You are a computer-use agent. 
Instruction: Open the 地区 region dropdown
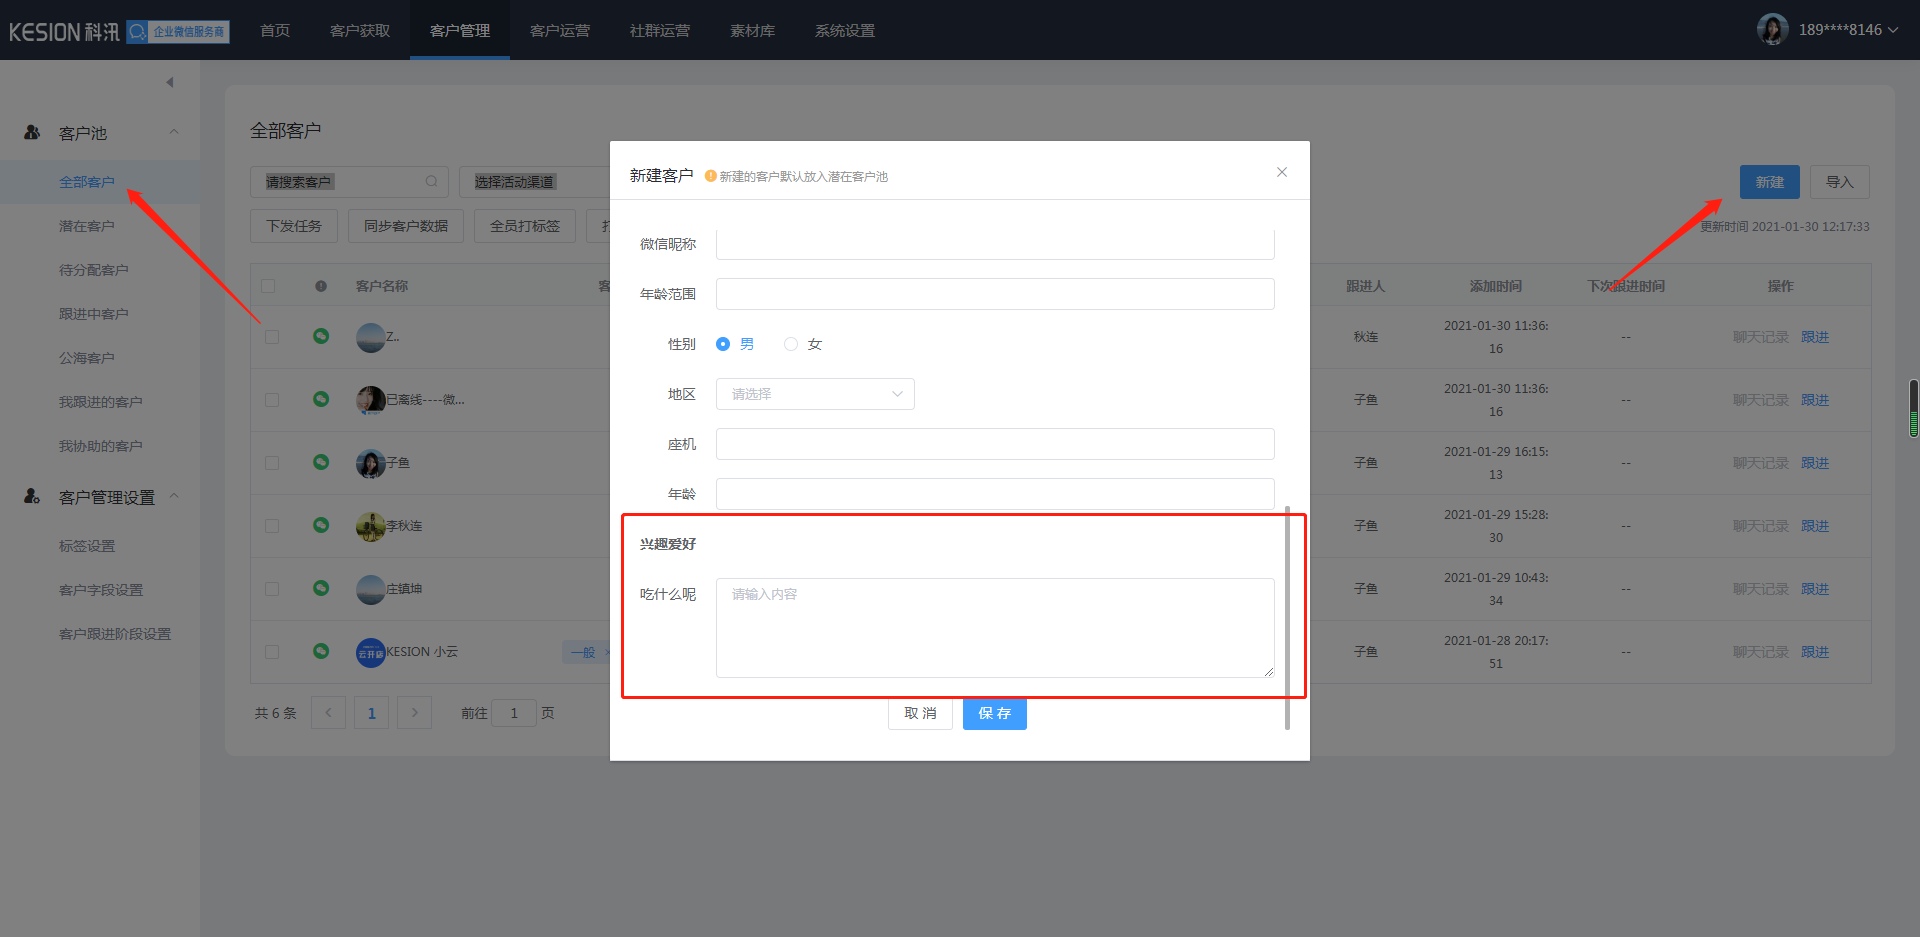pos(814,394)
